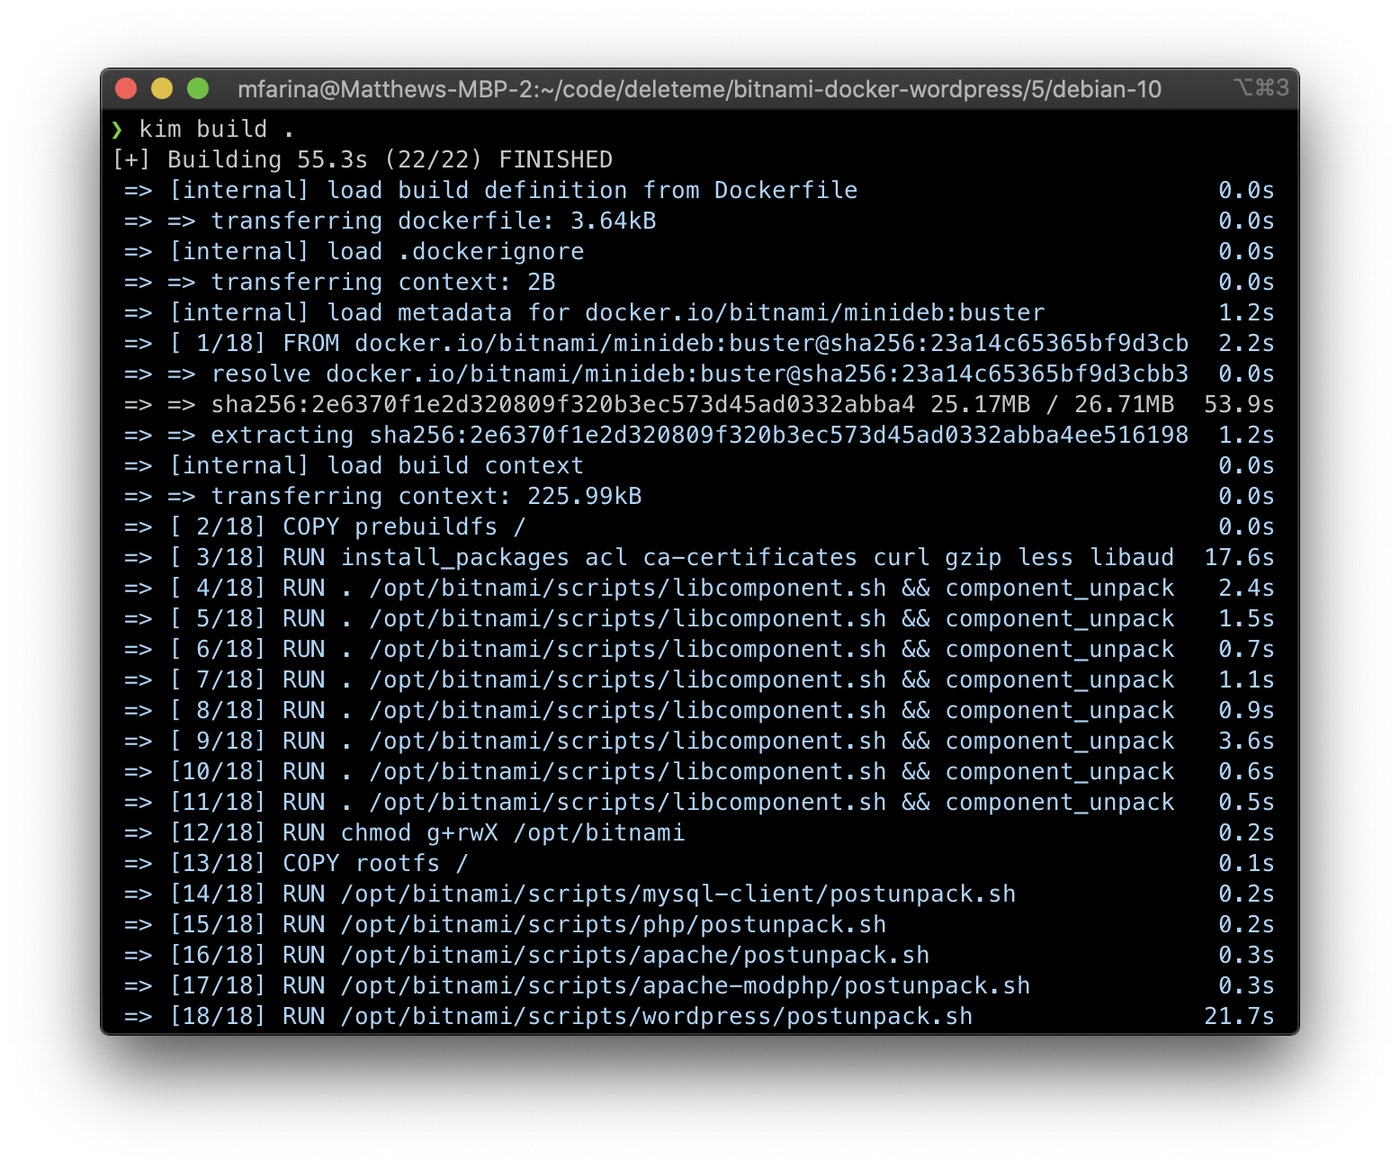
Task: Click the '[ 2/18] COPY prebuildfs /' line
Action: tap(347, 527)
